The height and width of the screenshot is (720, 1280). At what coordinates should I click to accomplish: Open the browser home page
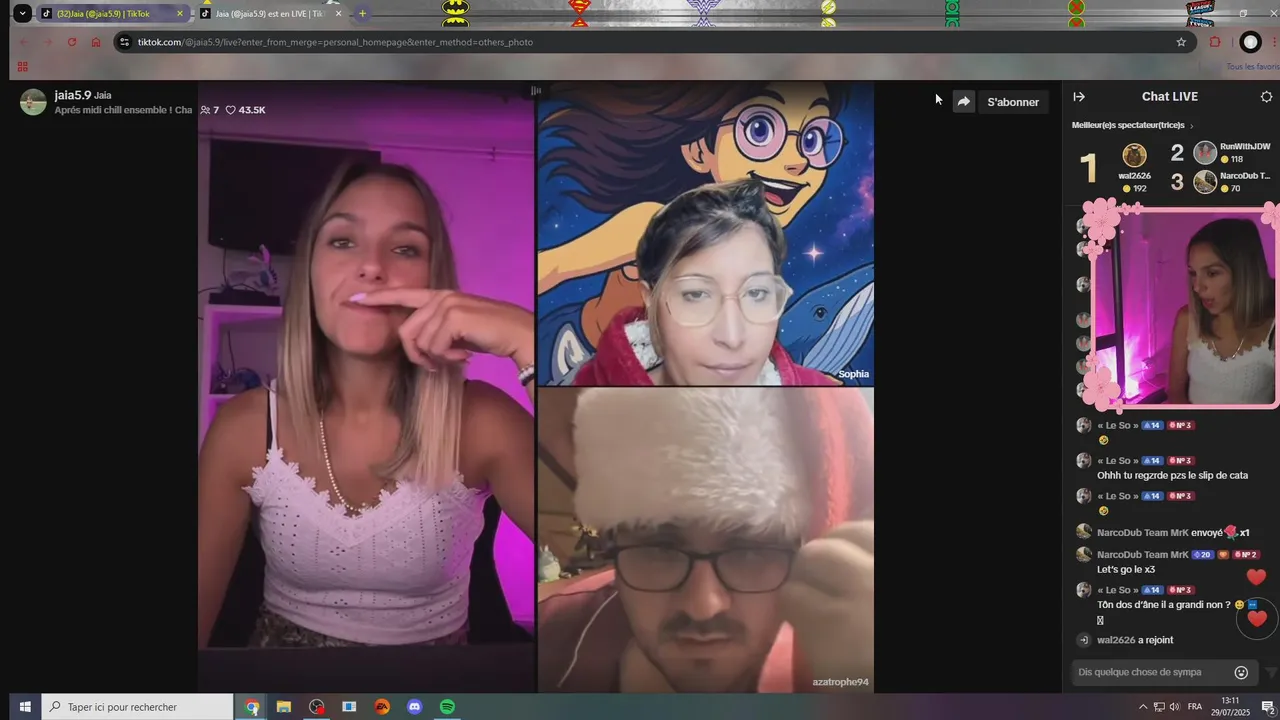tap(96, 42)
